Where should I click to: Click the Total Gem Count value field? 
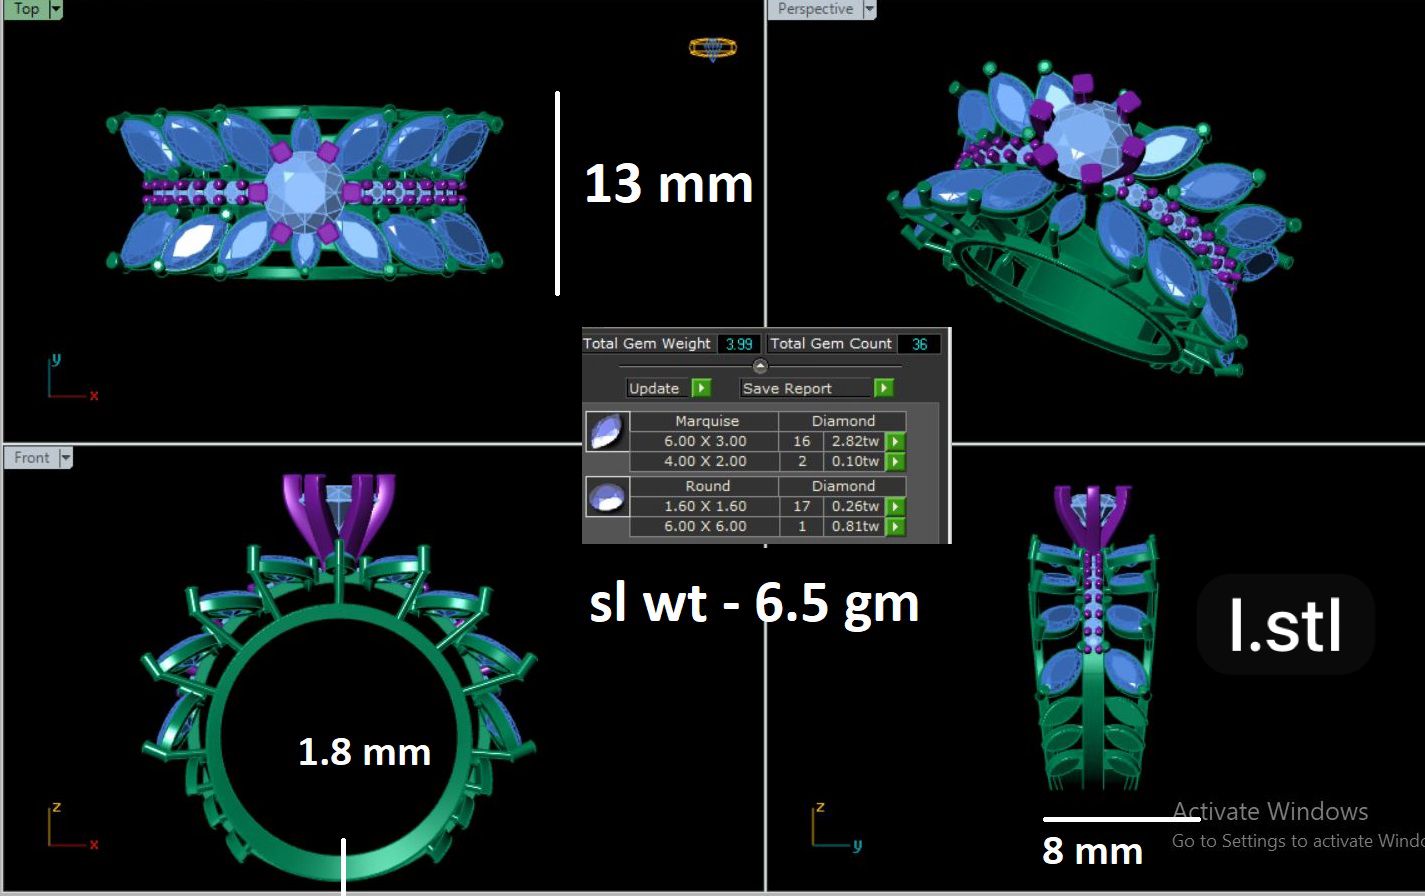pyautogui.click(x=919, y=344)
